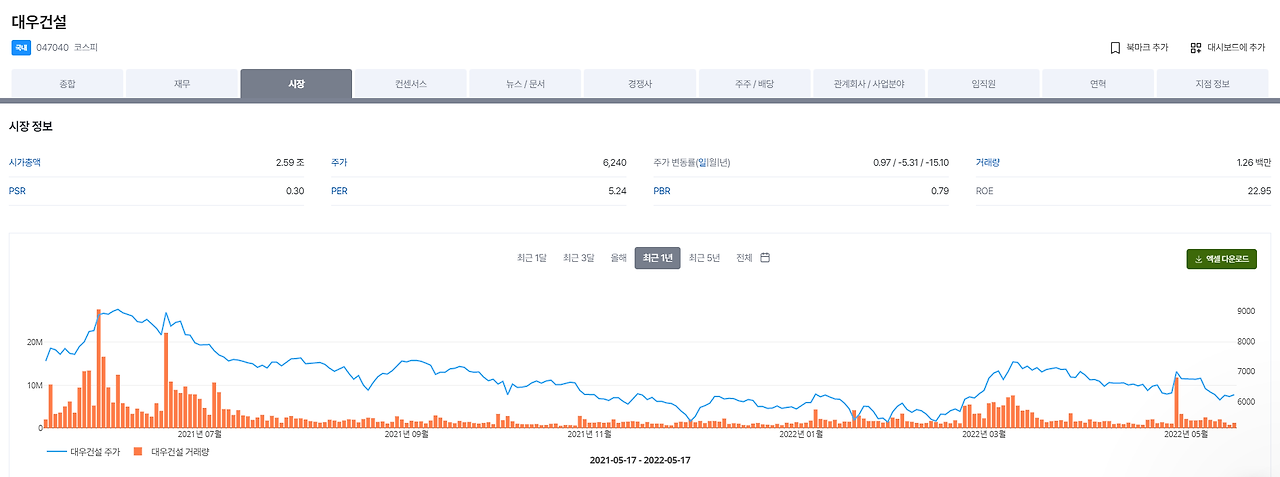Switch to the 경쟁사 tab
Screen dimensions: 1280x477
pos(640,84)
